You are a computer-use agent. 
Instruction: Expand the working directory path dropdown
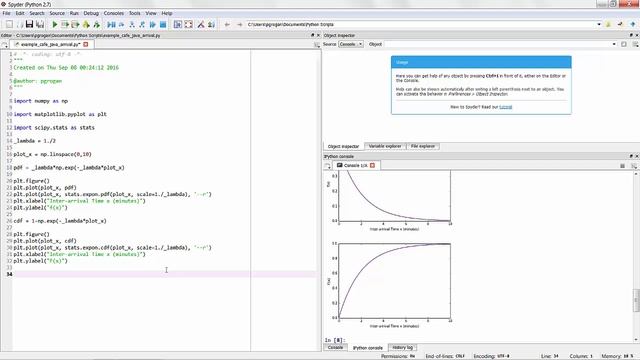pyautogui.click(x=599, y=24)
